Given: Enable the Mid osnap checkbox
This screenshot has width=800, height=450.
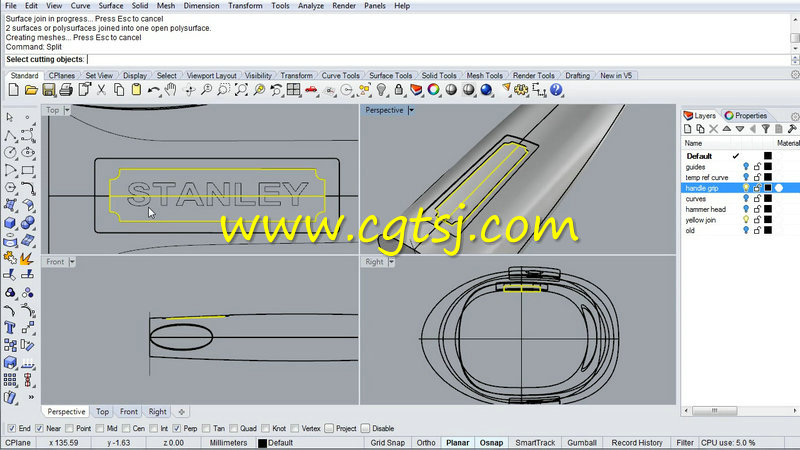Looking at the screenshot, I should (x=100, y=429).
